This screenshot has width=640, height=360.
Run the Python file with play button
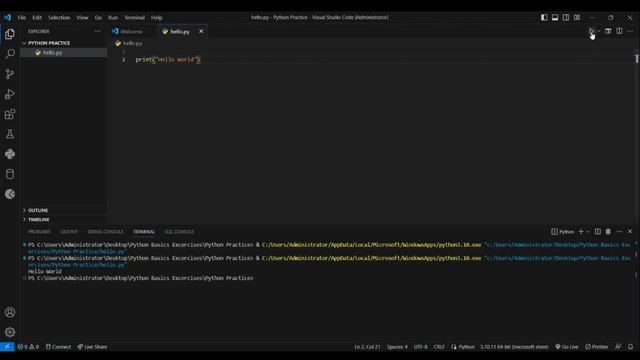tap(591, 31)
